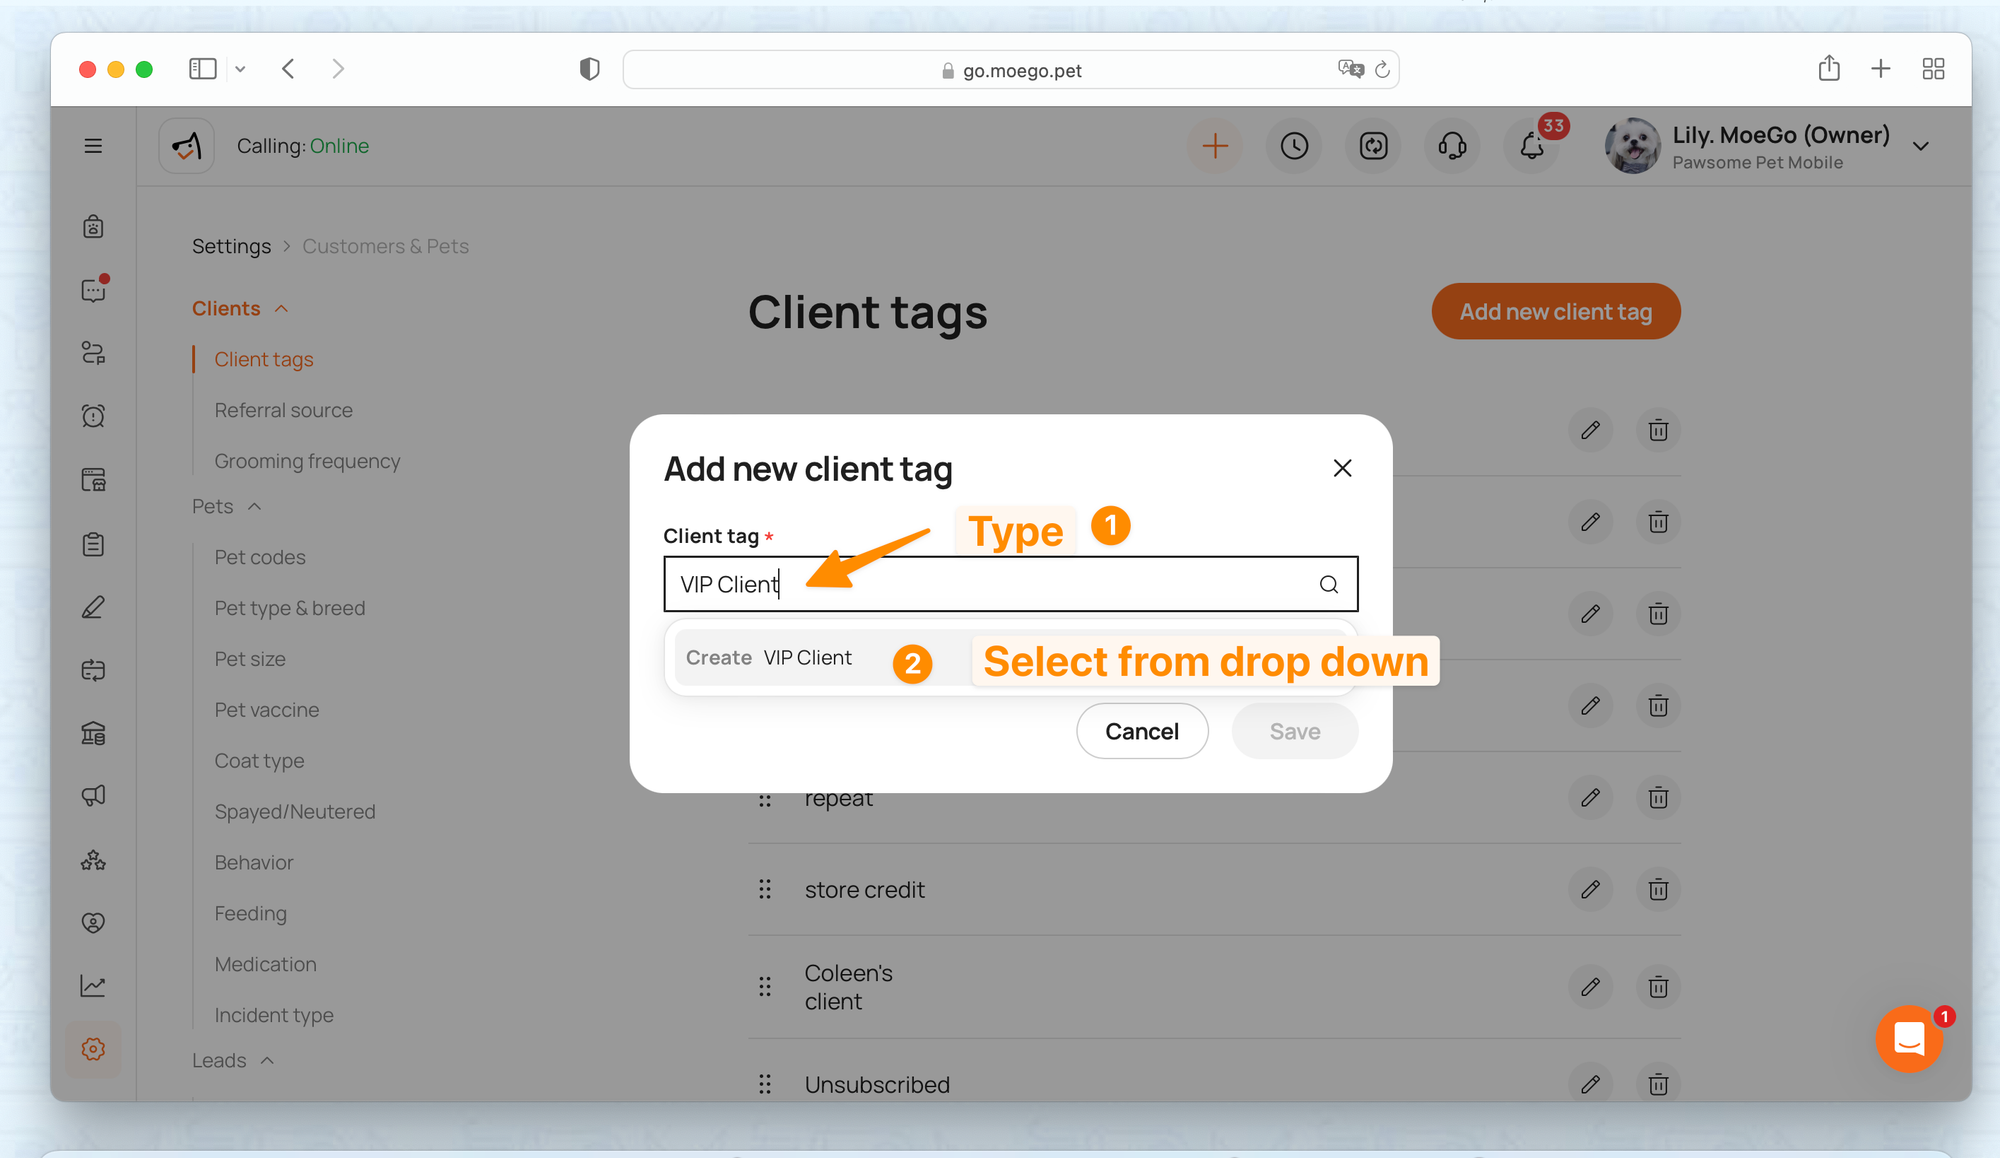Screen dimensions: 2000x1158
Task: Open Referral source settings page
Action: (283, 410)
